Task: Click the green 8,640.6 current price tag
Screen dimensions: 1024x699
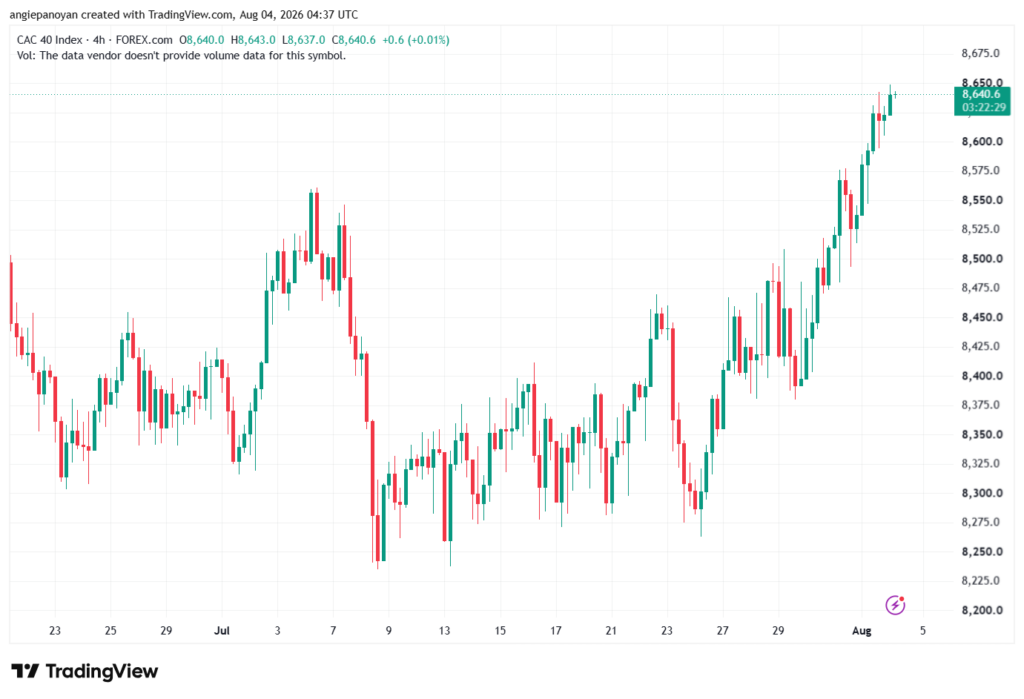Action: 981,94
